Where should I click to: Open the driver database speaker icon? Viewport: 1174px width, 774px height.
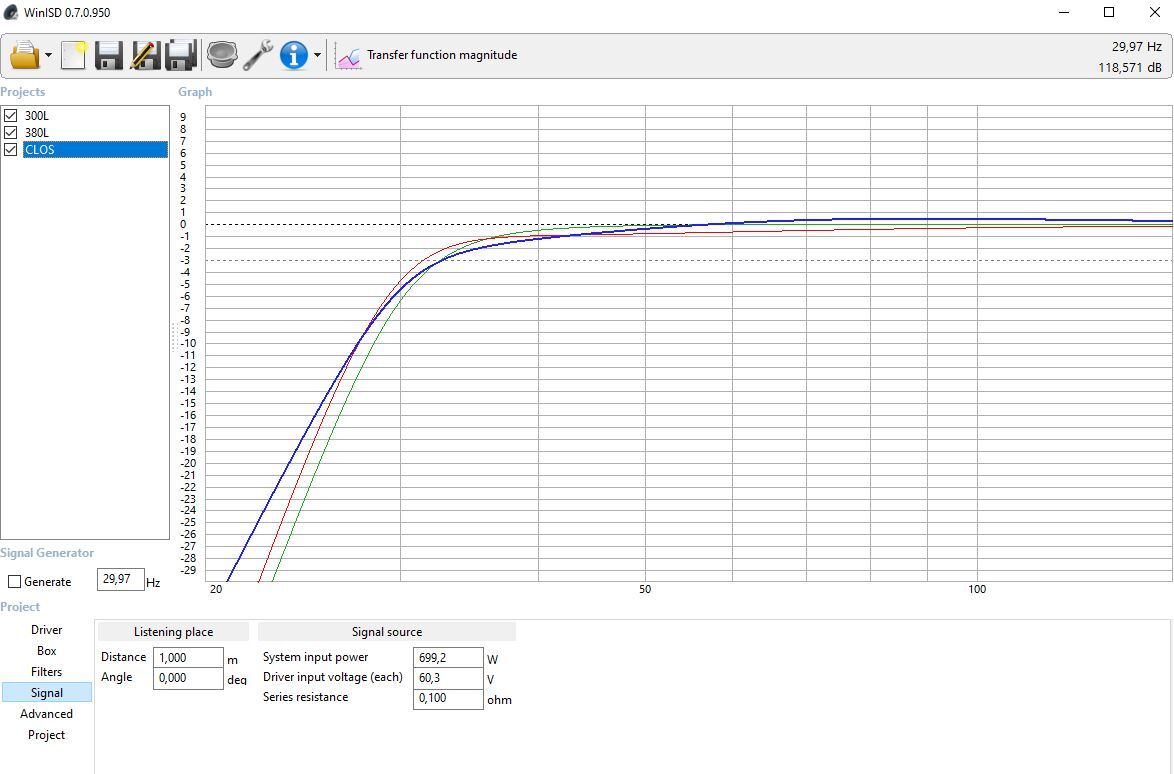[x=222, y=55]
